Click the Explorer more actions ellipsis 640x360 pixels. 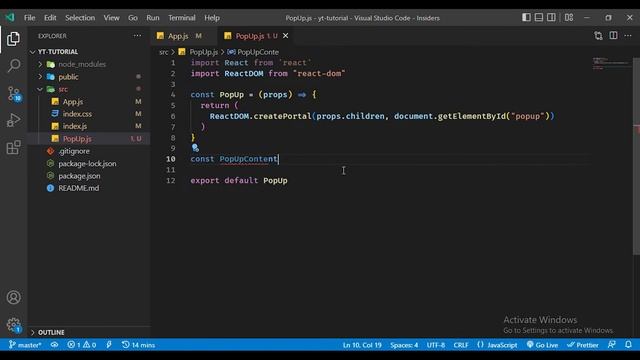(137, 36)
